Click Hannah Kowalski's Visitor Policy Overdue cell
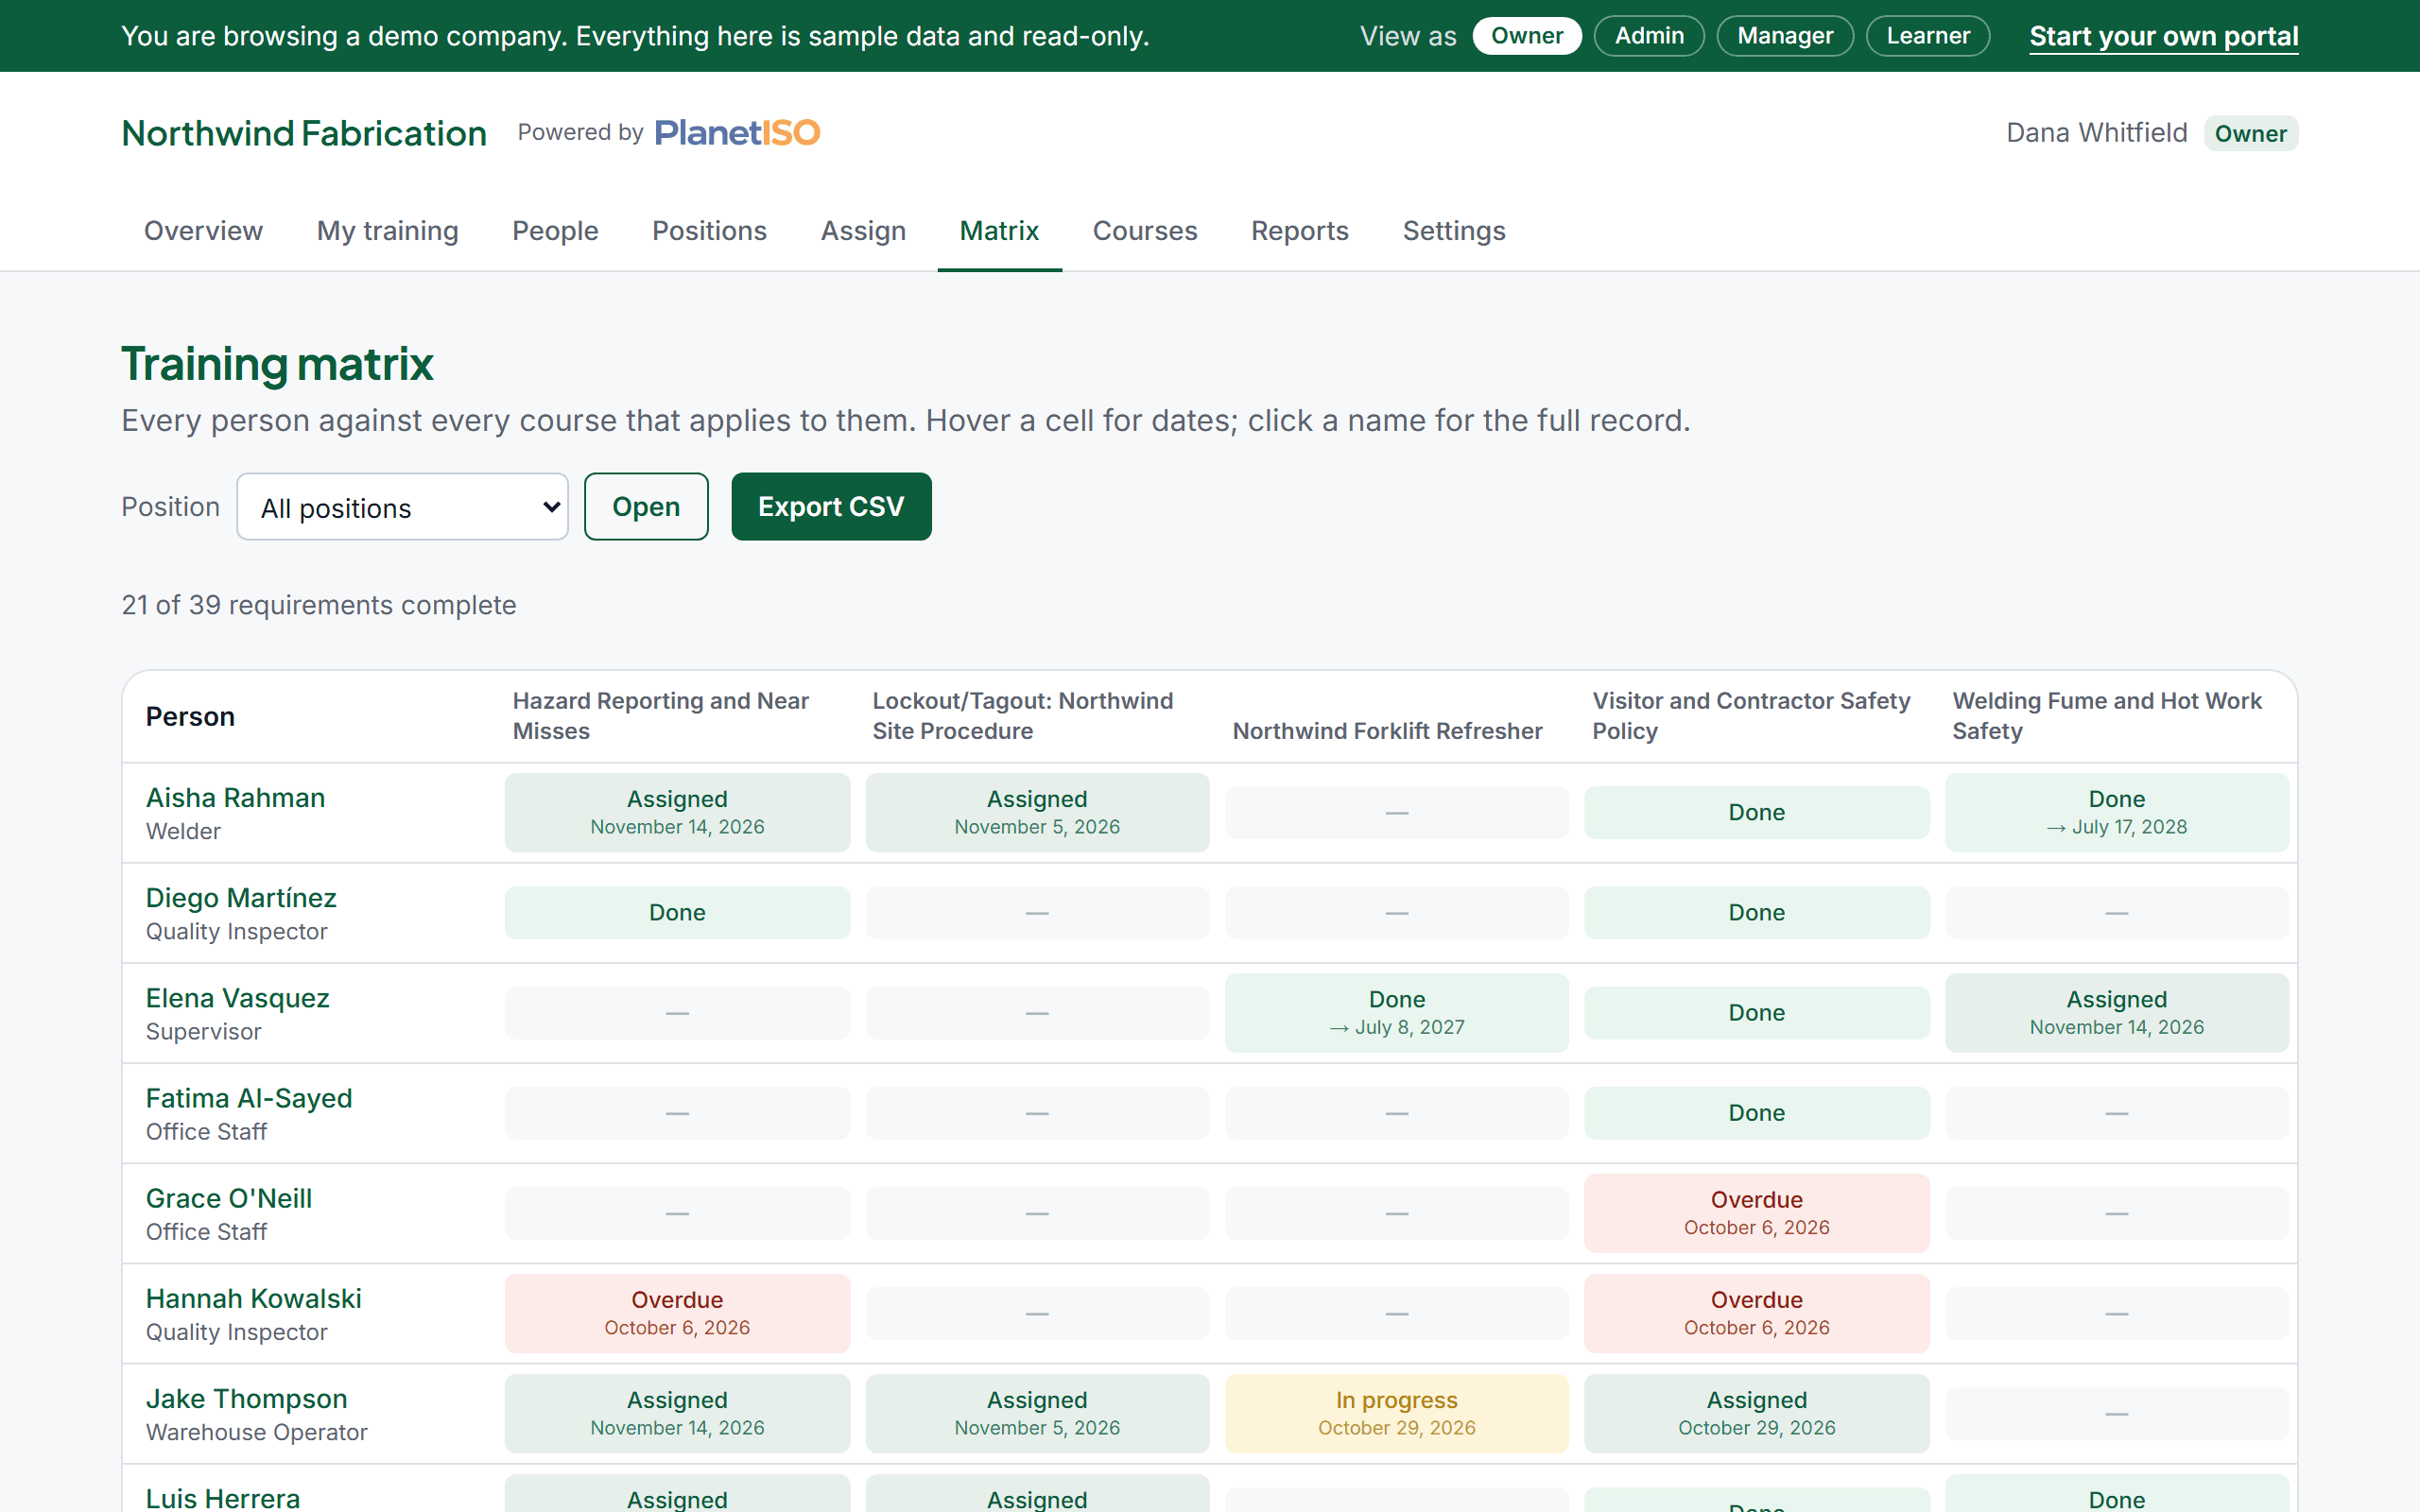 (1756, 1313)
